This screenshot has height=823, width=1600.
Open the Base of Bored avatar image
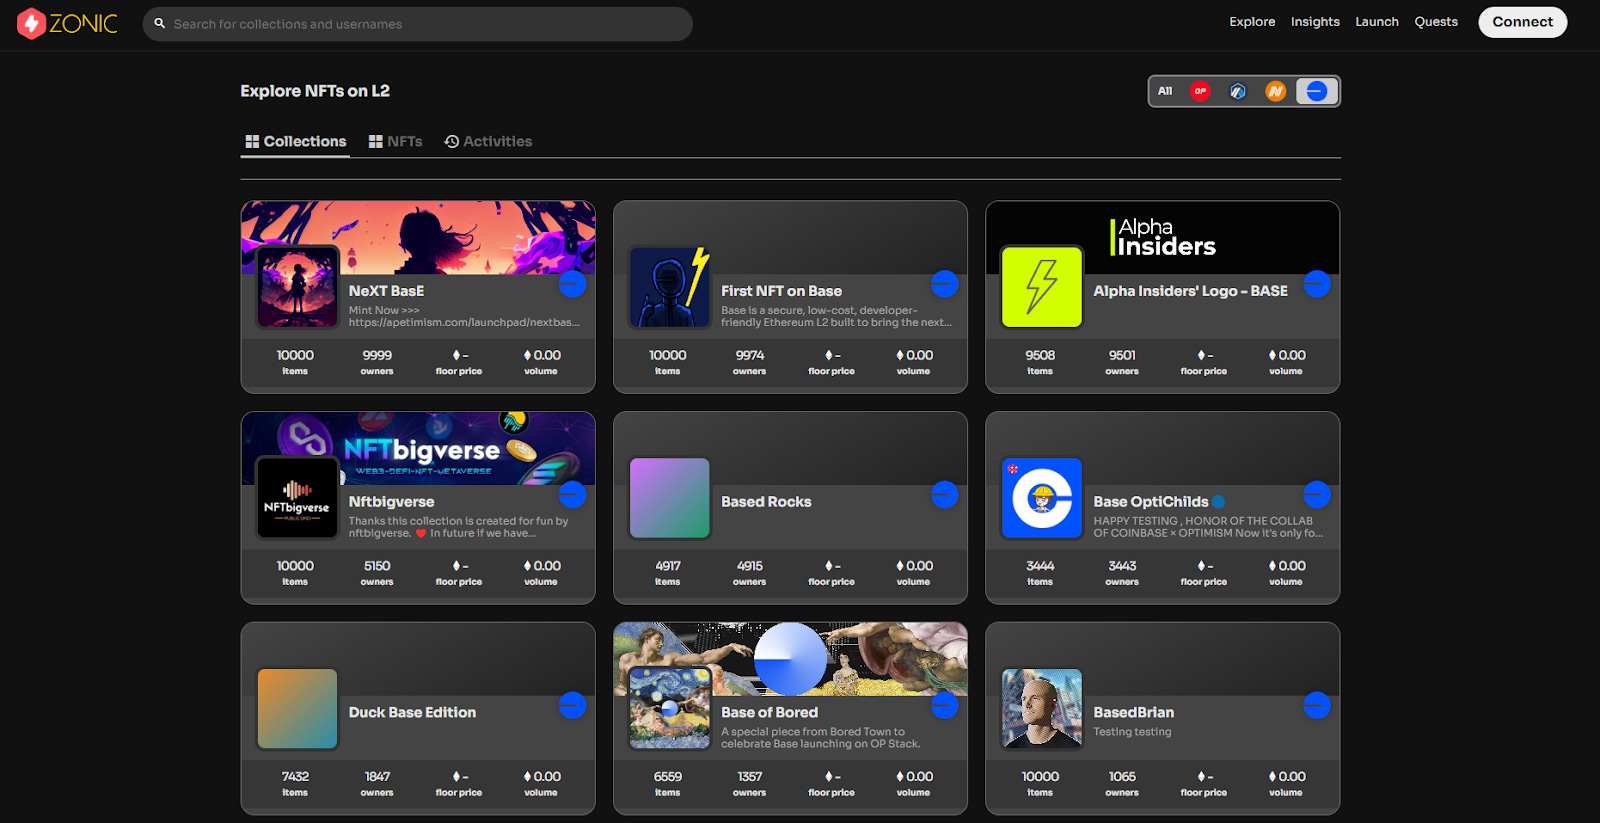coord(669,709)
